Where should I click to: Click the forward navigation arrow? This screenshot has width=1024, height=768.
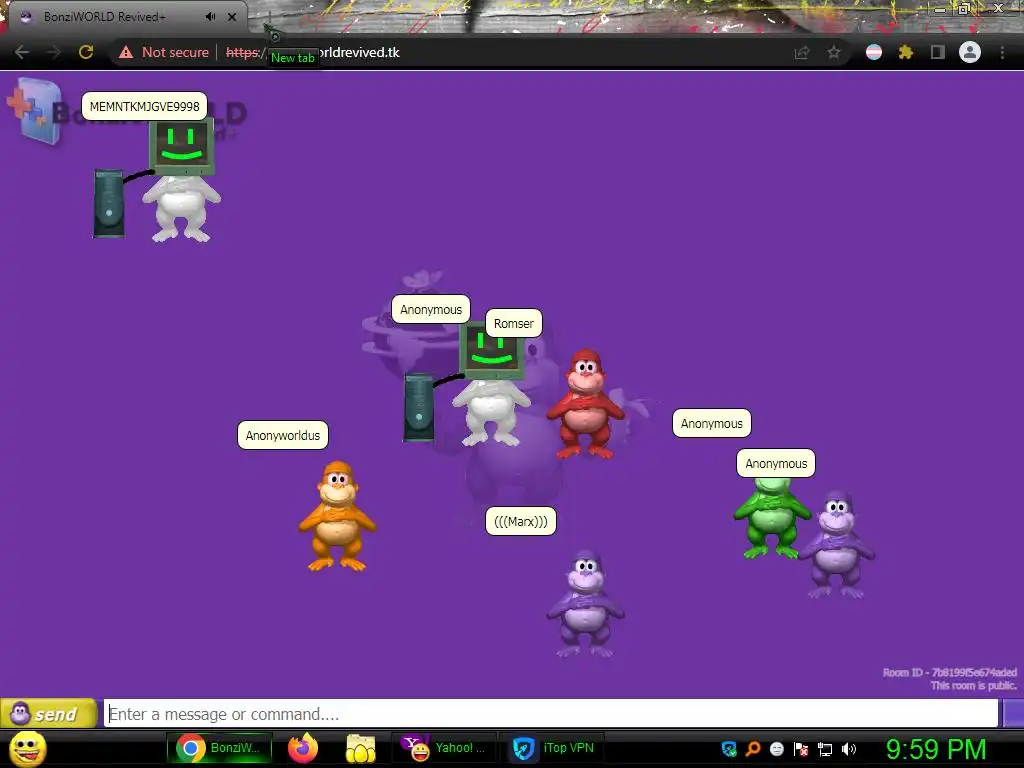click(54, 52)
